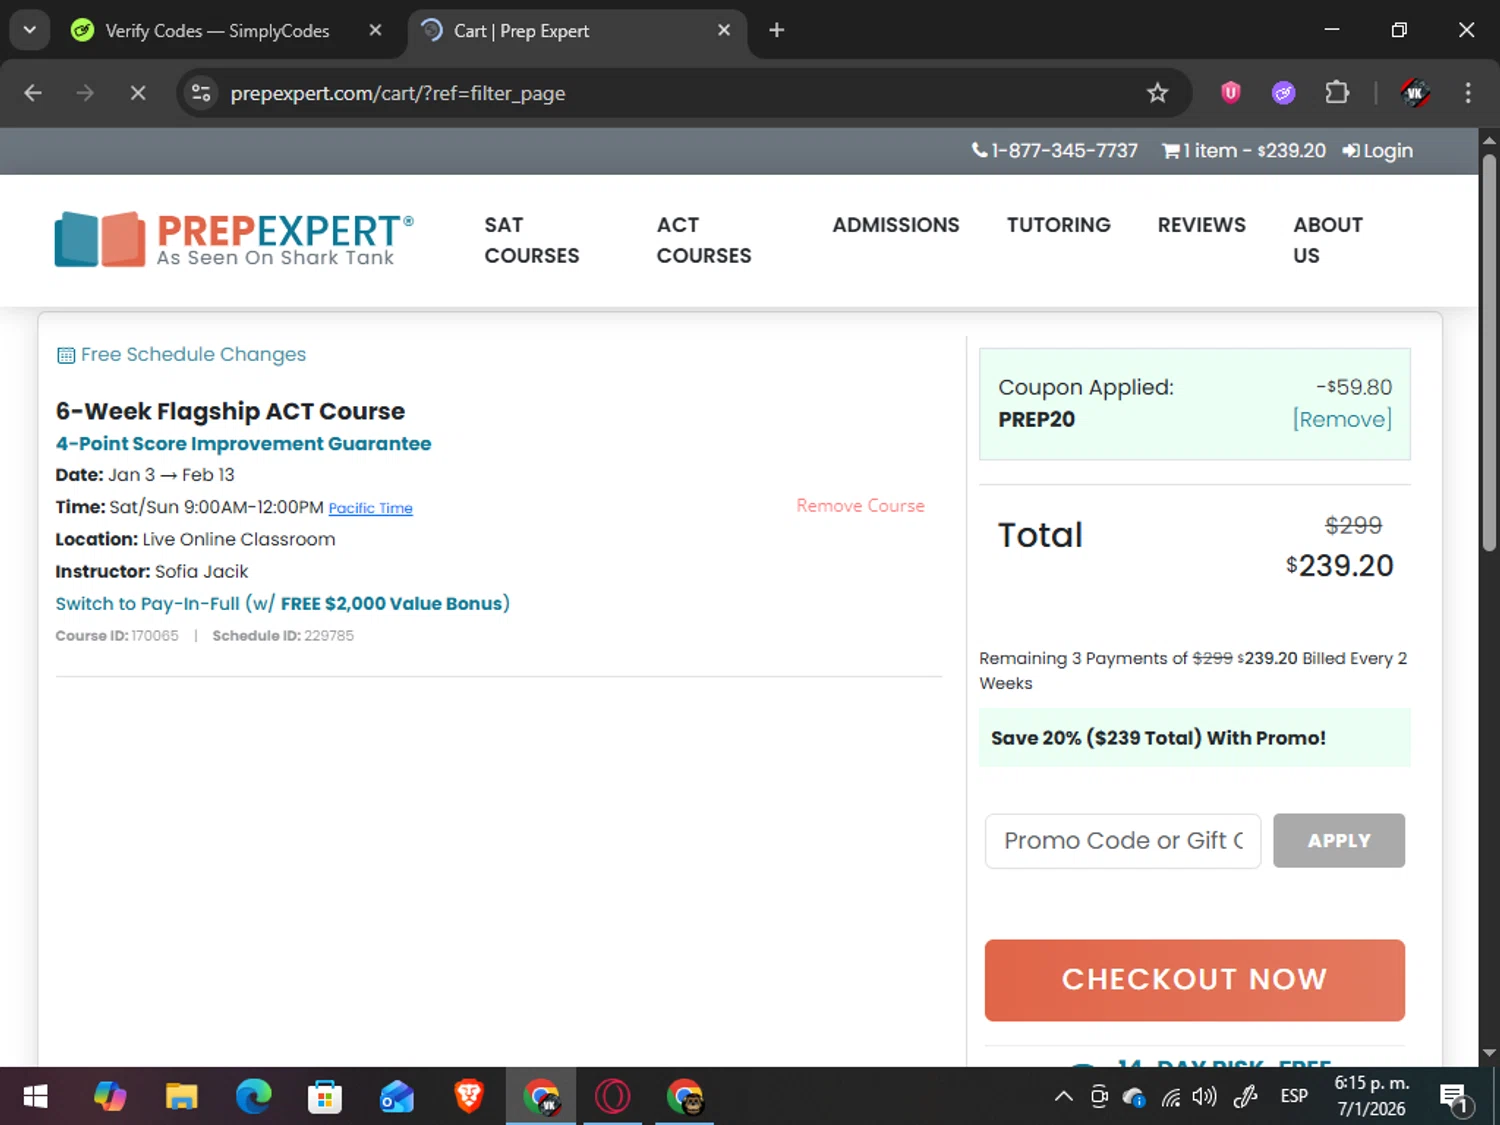The height and width of the screenshot is (1125, 1500).
Task: Close the Verify Codes — SimplyCodes tab
Action: (x=375, y=30)
